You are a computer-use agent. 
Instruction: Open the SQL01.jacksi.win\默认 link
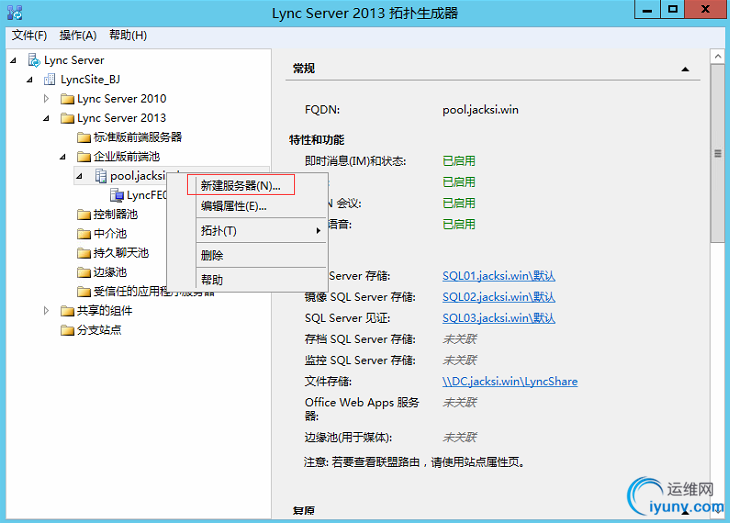pyautogui.click(x=499, y=276)
